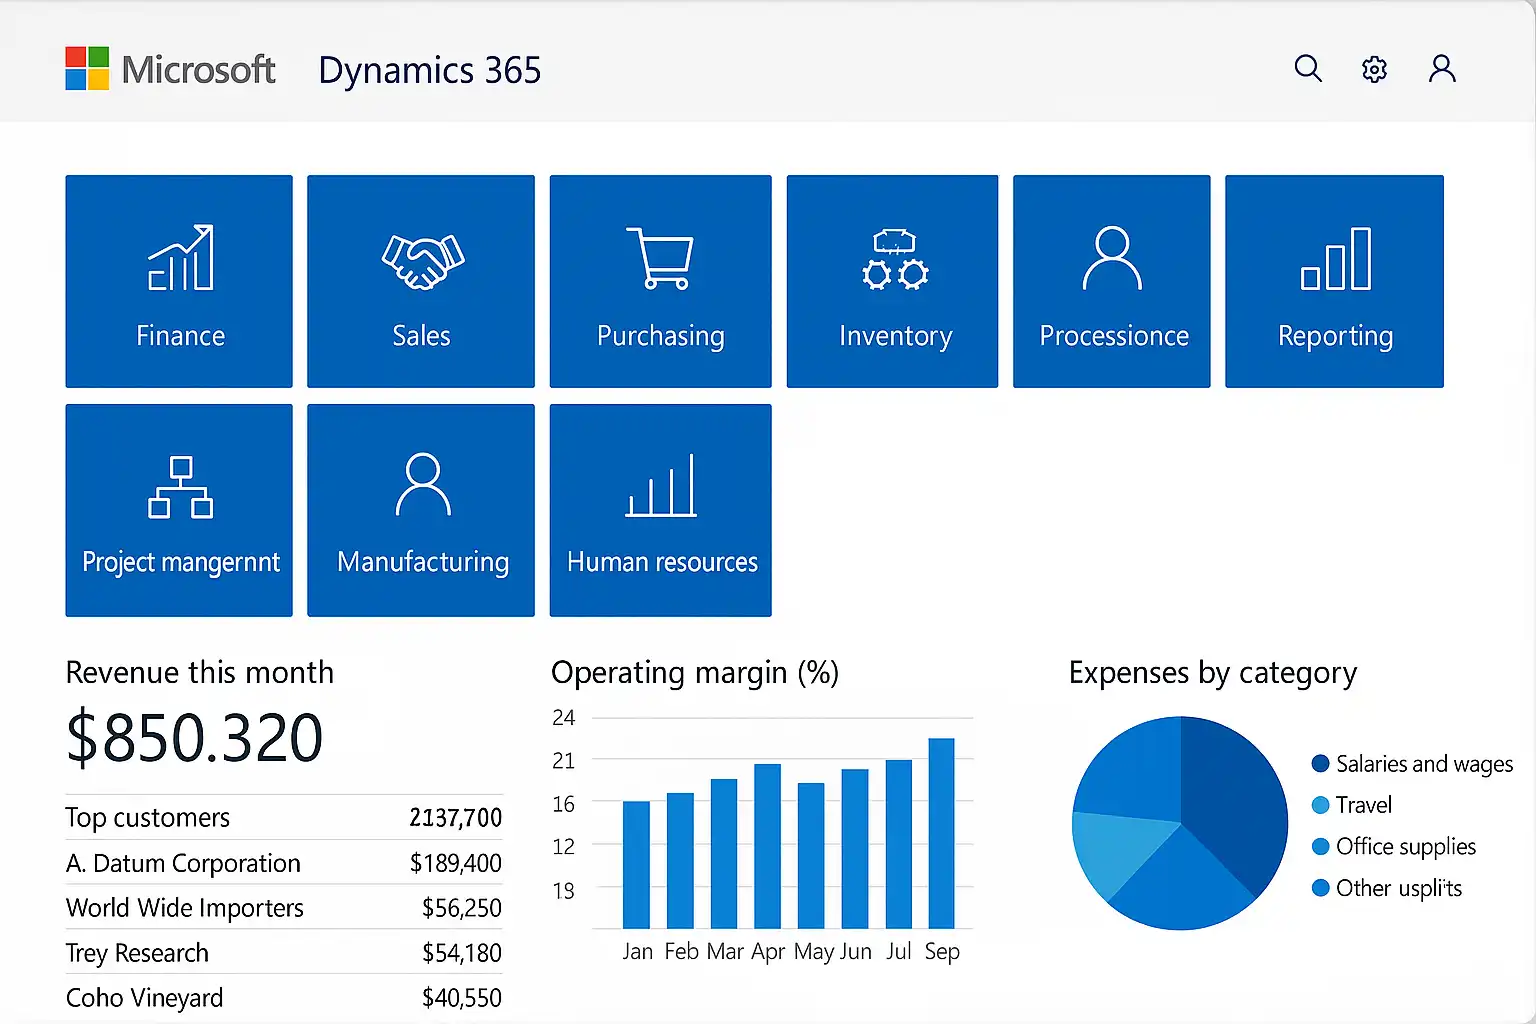Click the search magnifier icon
This screenshot has height=1024, width=1536.
[x=1308, y=68]
